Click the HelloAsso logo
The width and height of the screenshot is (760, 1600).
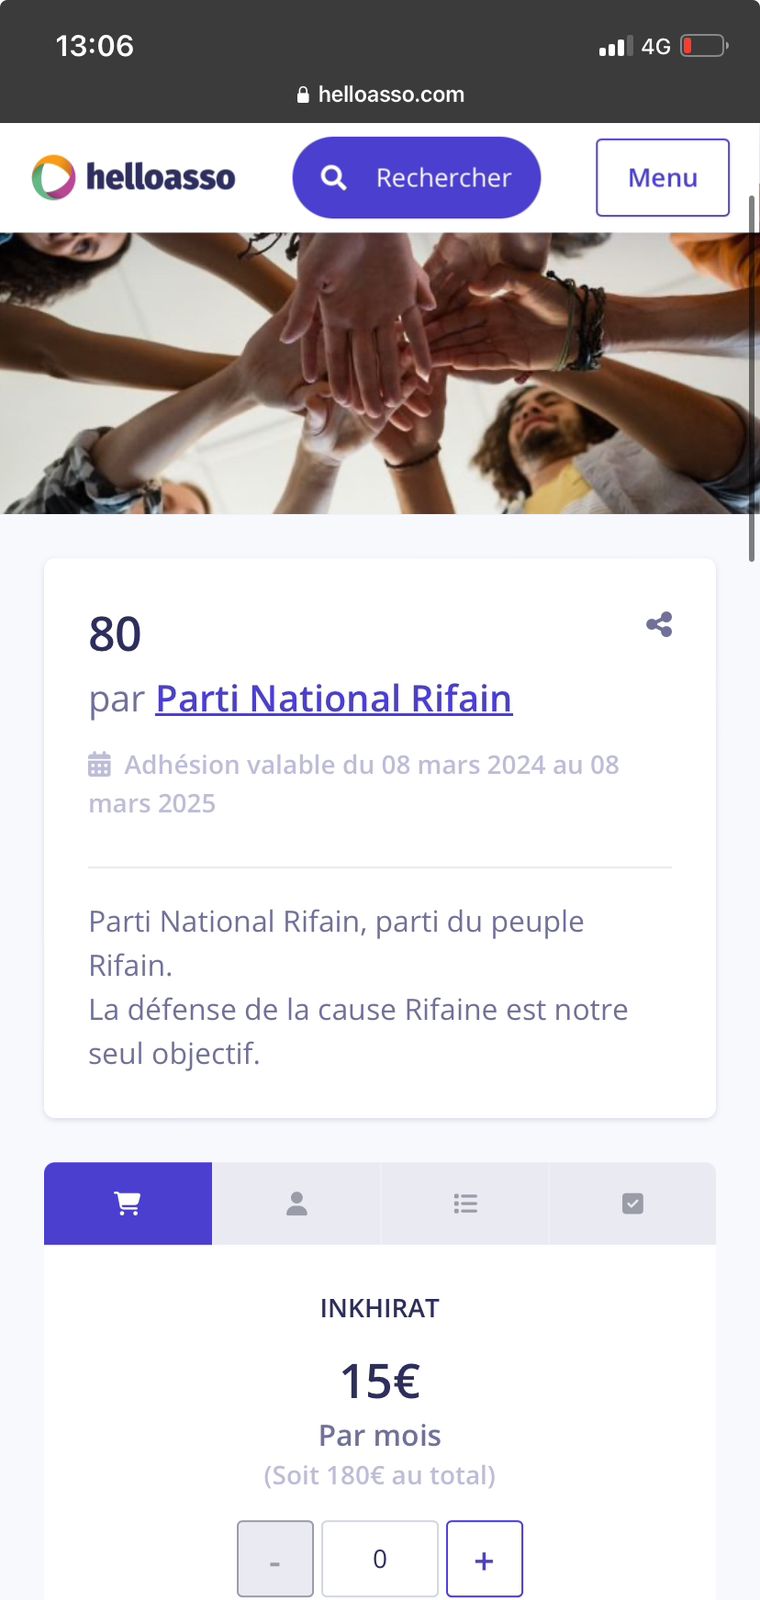pyautogui.click(x=134, y=177)
